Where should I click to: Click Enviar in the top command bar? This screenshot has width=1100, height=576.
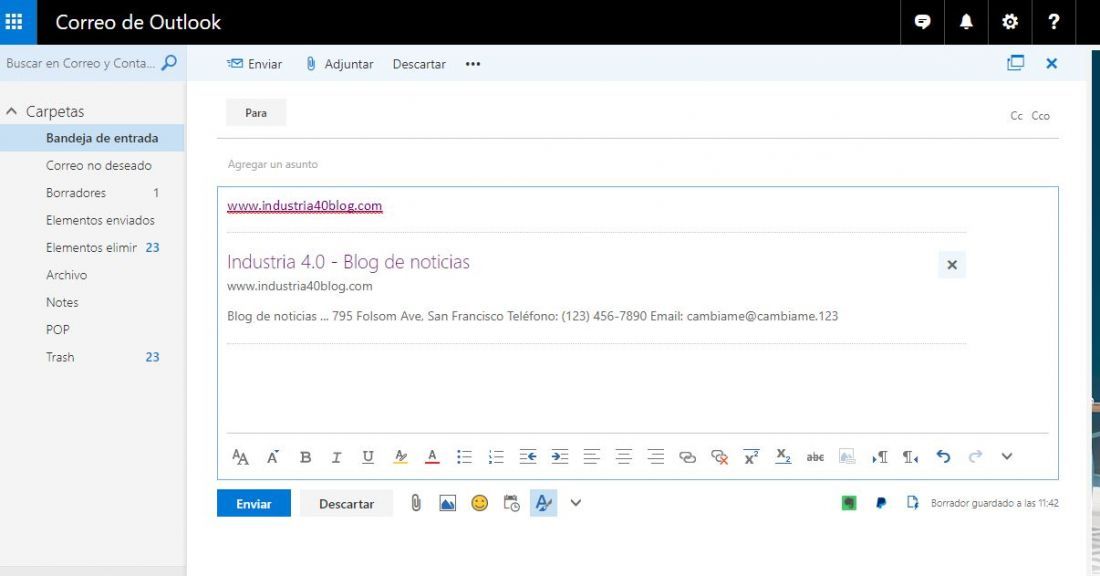[x=254, y=64]
